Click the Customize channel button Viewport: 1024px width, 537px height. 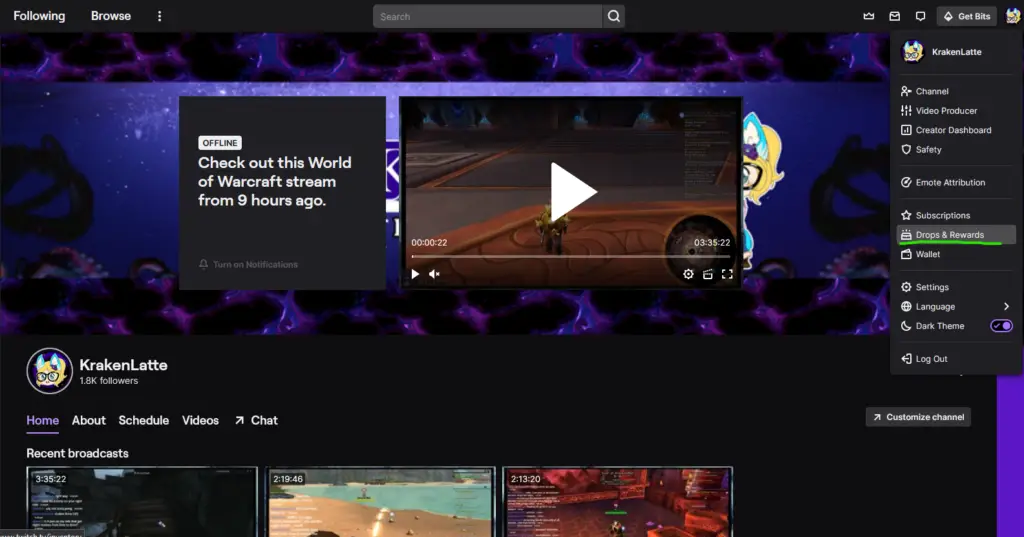click(x=918, y=417)
